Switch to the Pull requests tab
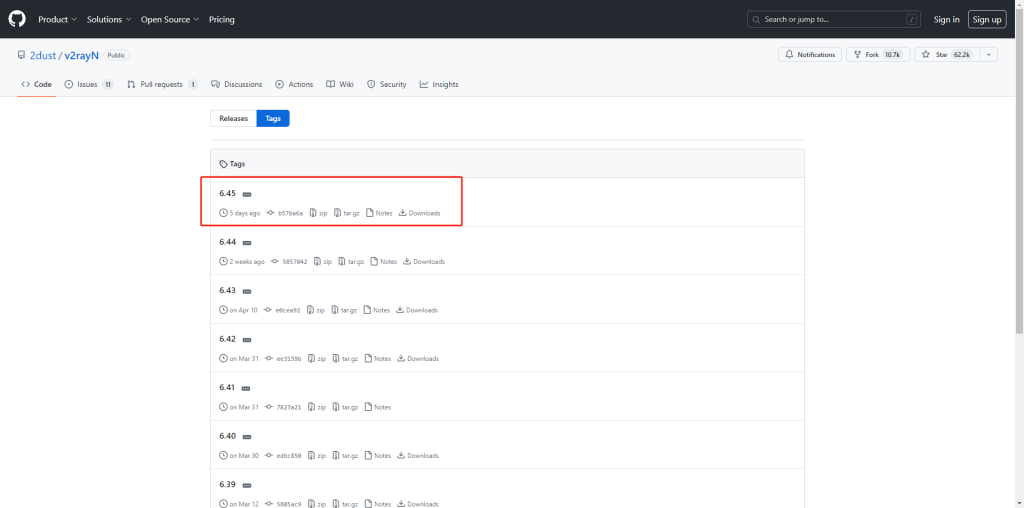Image resolution: width=1024 pixels, height=508 pixels. click(x=163, y=84)
